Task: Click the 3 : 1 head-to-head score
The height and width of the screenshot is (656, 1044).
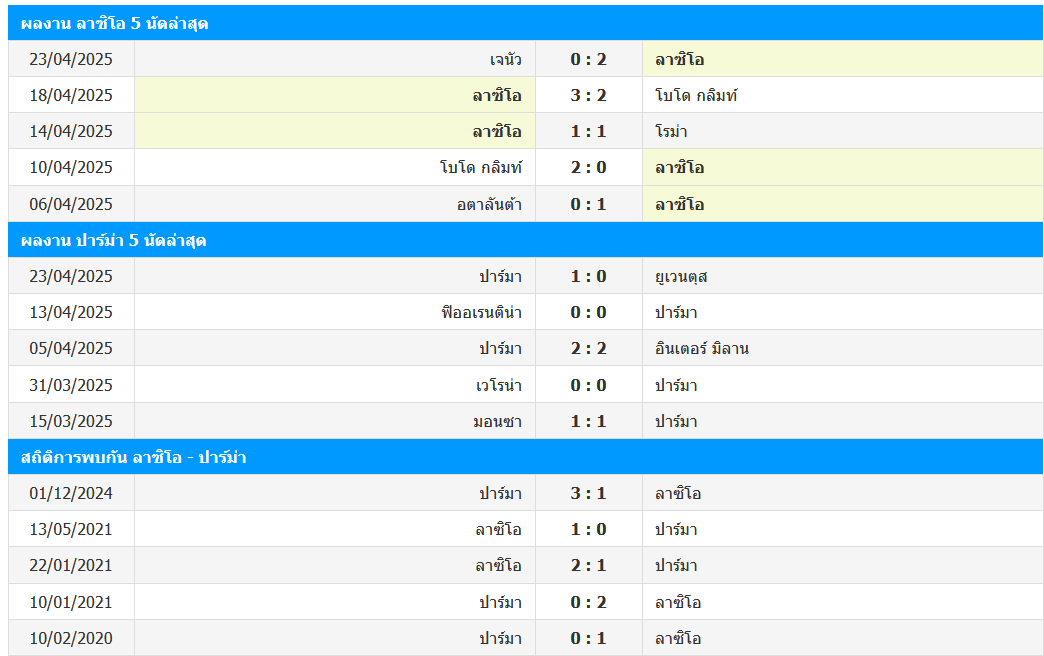Action: click(x=588, y=493)
